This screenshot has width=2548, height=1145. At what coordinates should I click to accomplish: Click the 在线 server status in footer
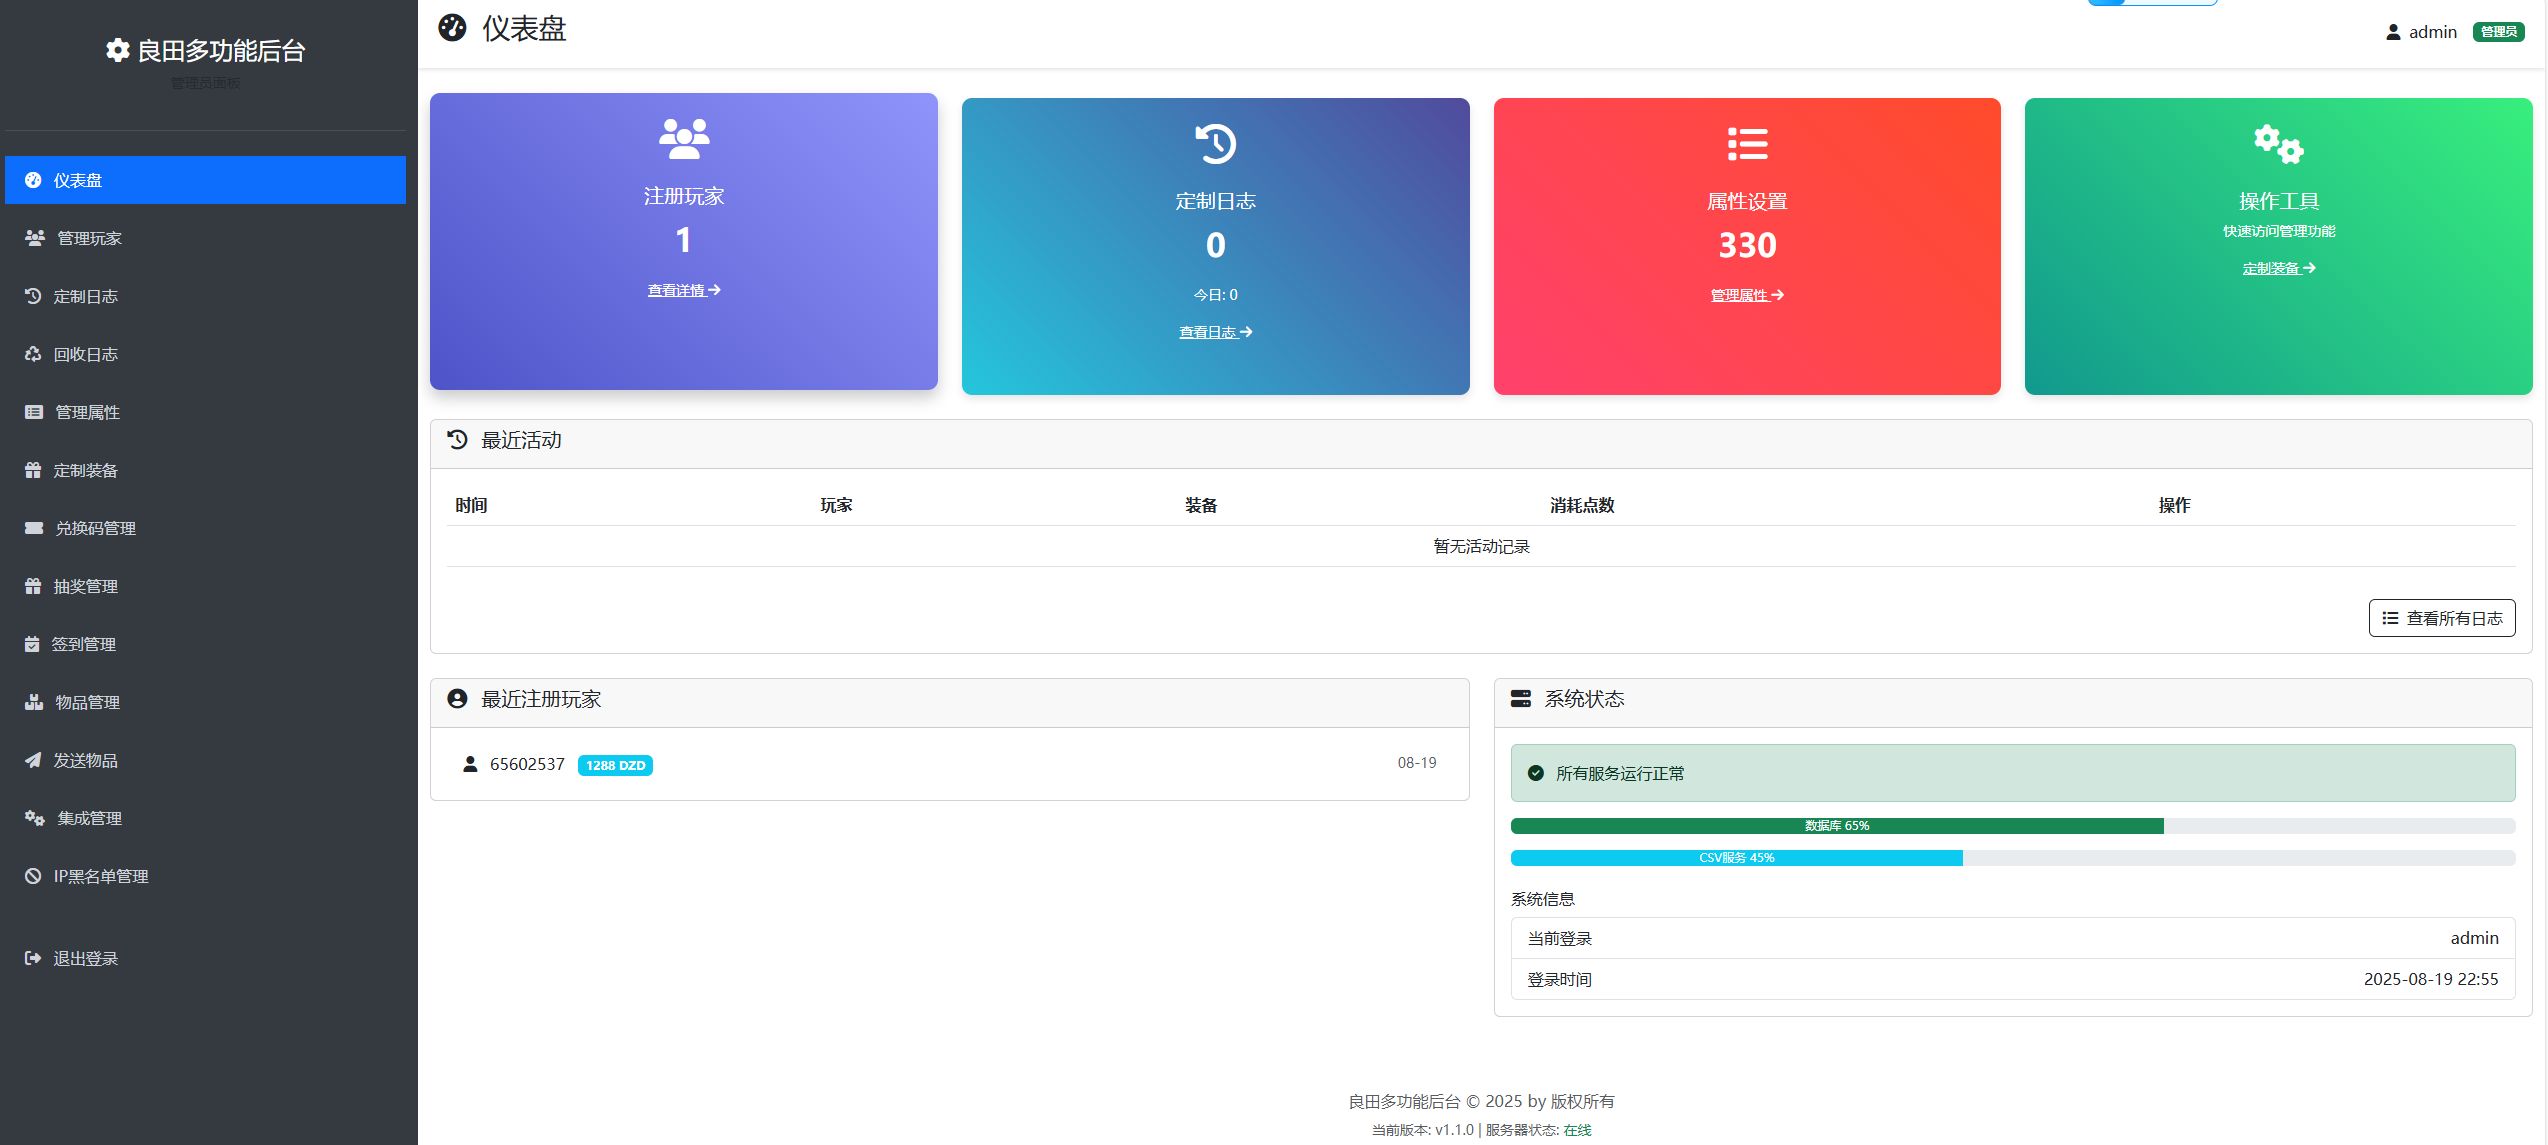point(1577,1130)
